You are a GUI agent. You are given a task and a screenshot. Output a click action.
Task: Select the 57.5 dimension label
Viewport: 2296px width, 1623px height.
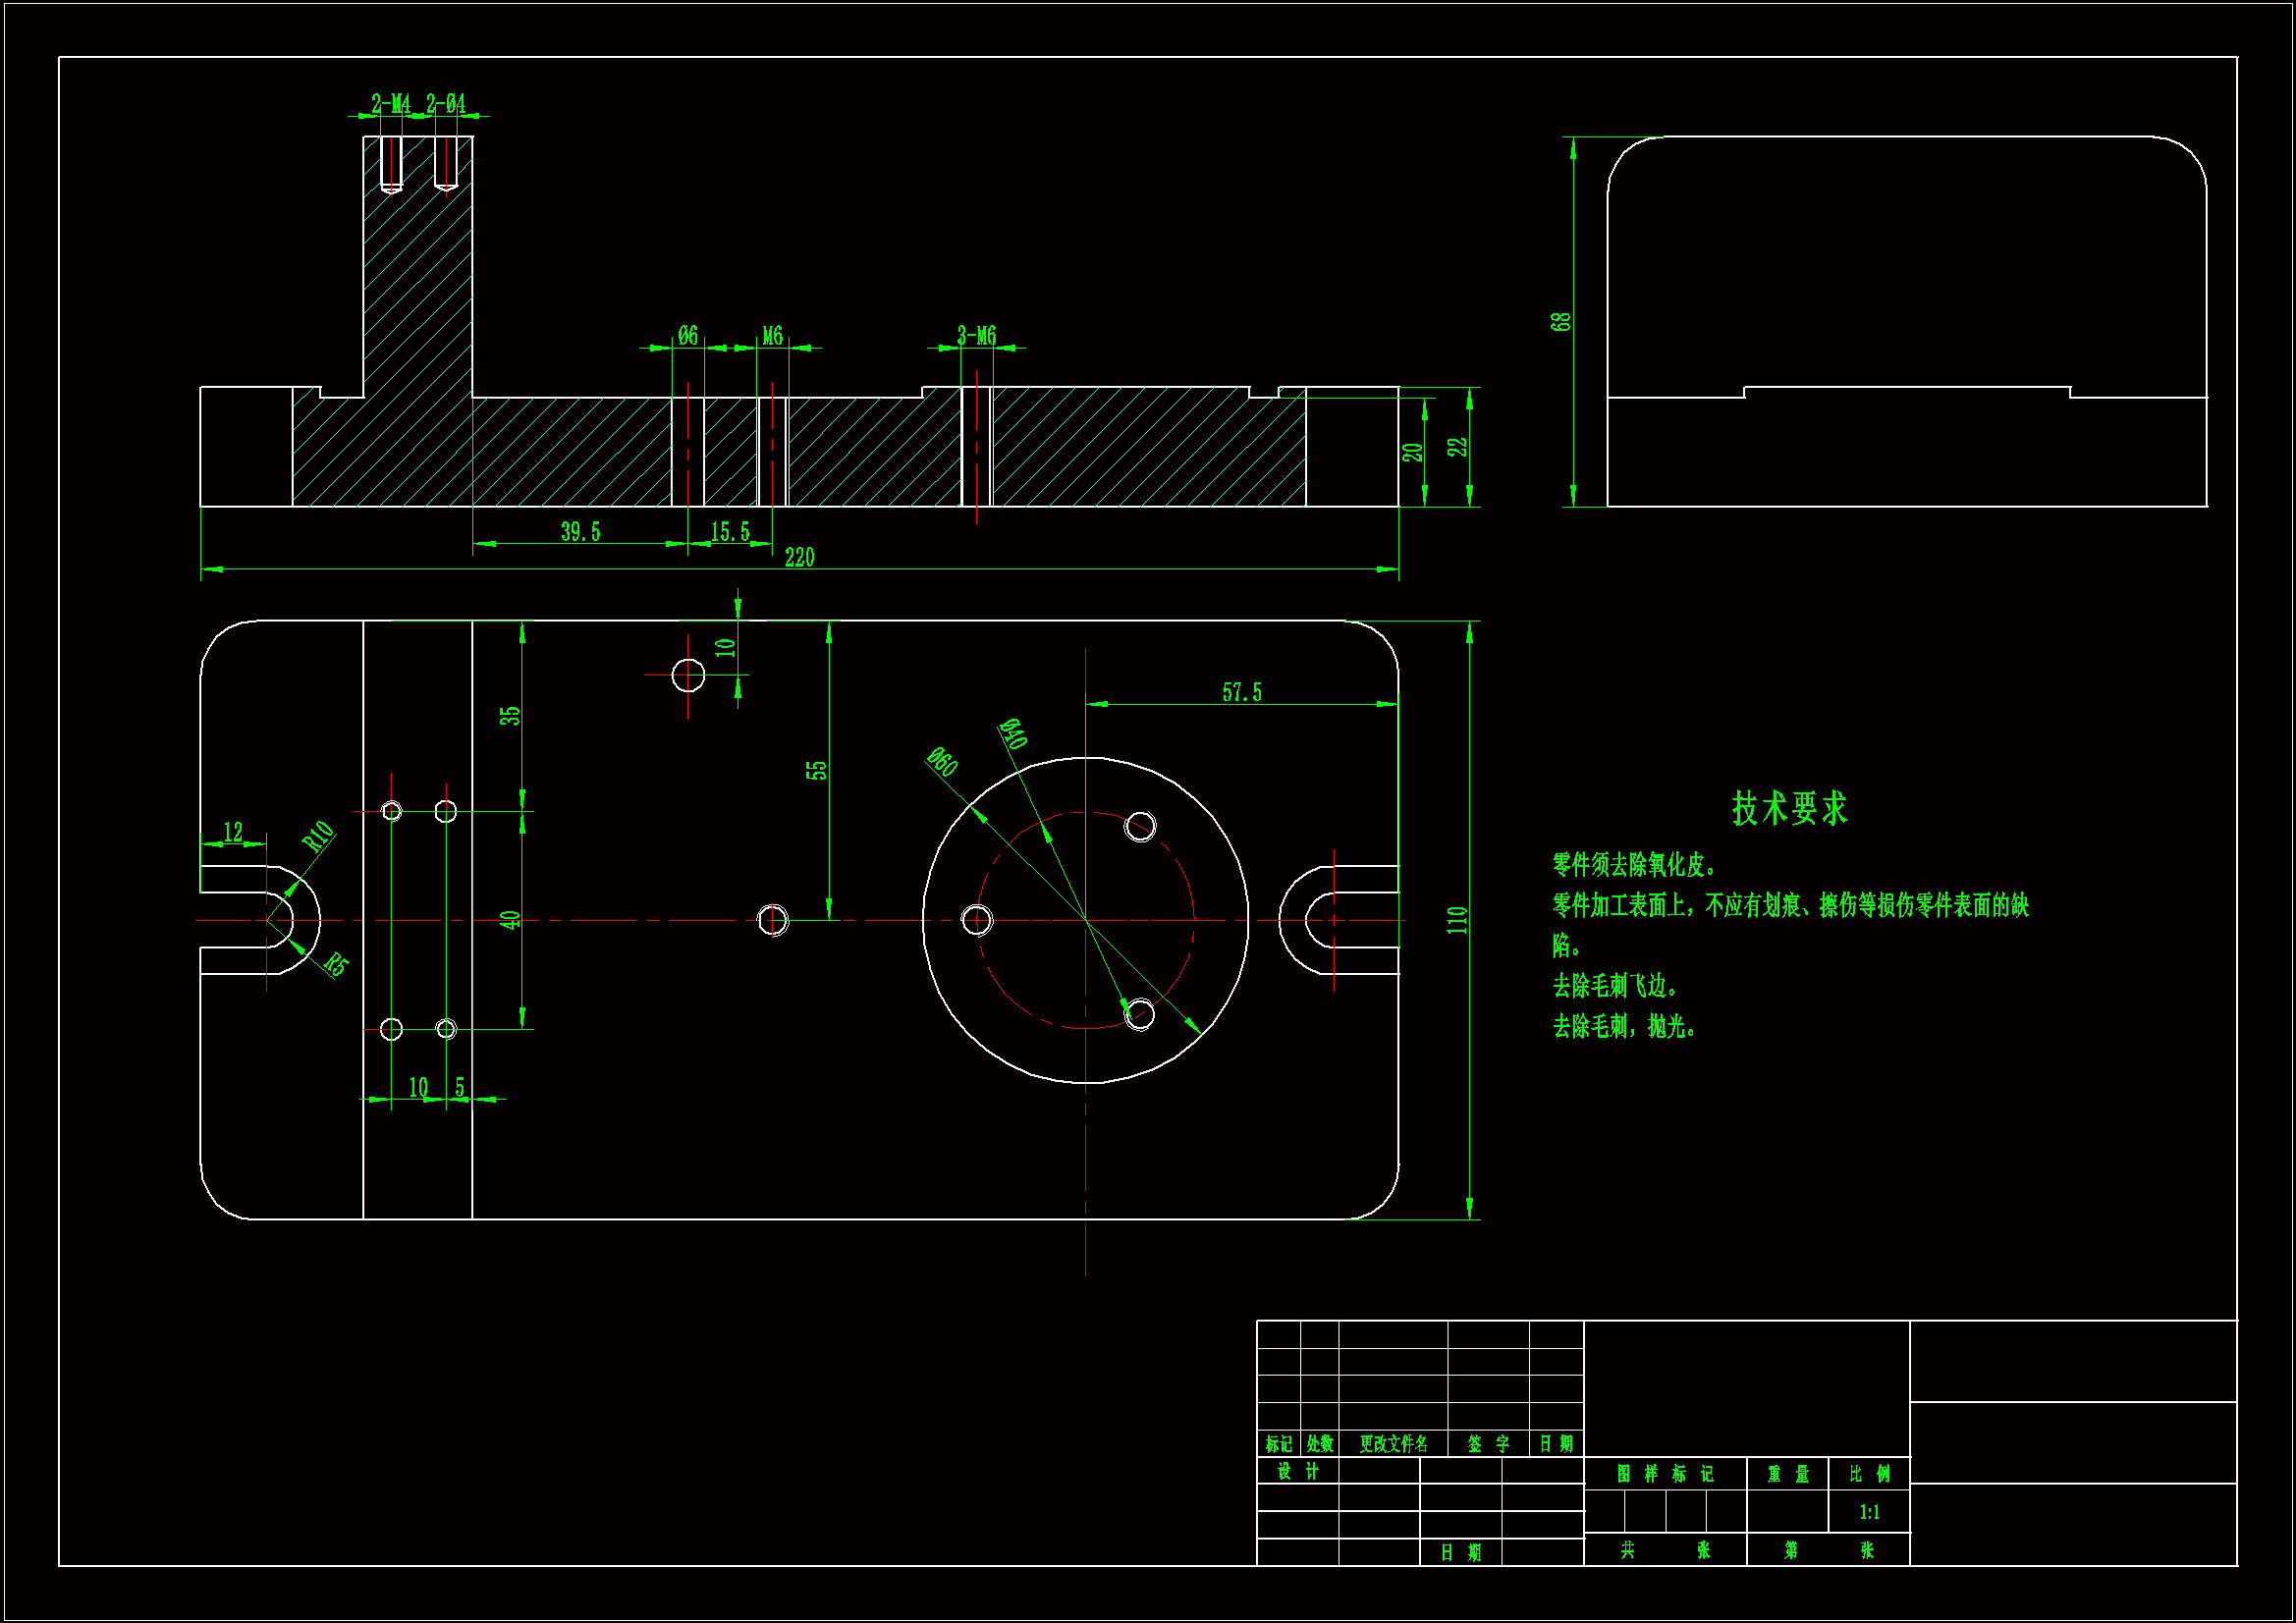point(1241,692)
